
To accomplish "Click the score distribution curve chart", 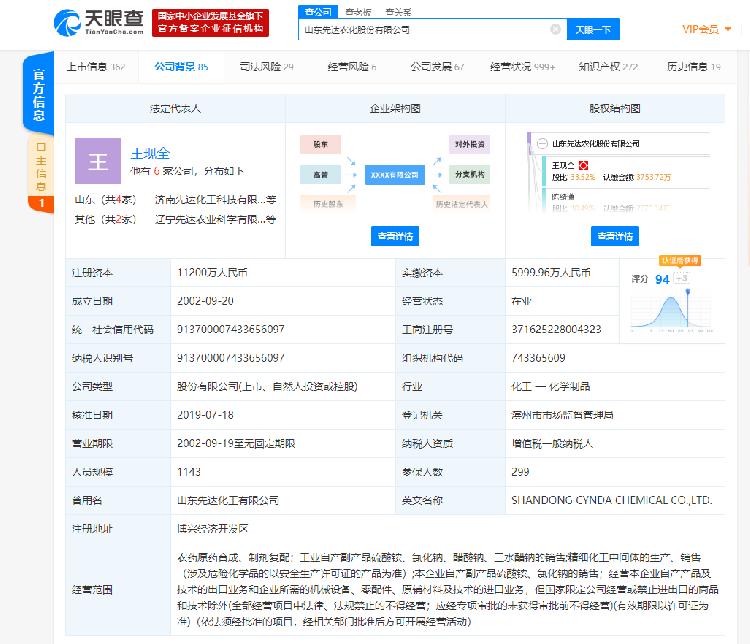I will point(672,311).
